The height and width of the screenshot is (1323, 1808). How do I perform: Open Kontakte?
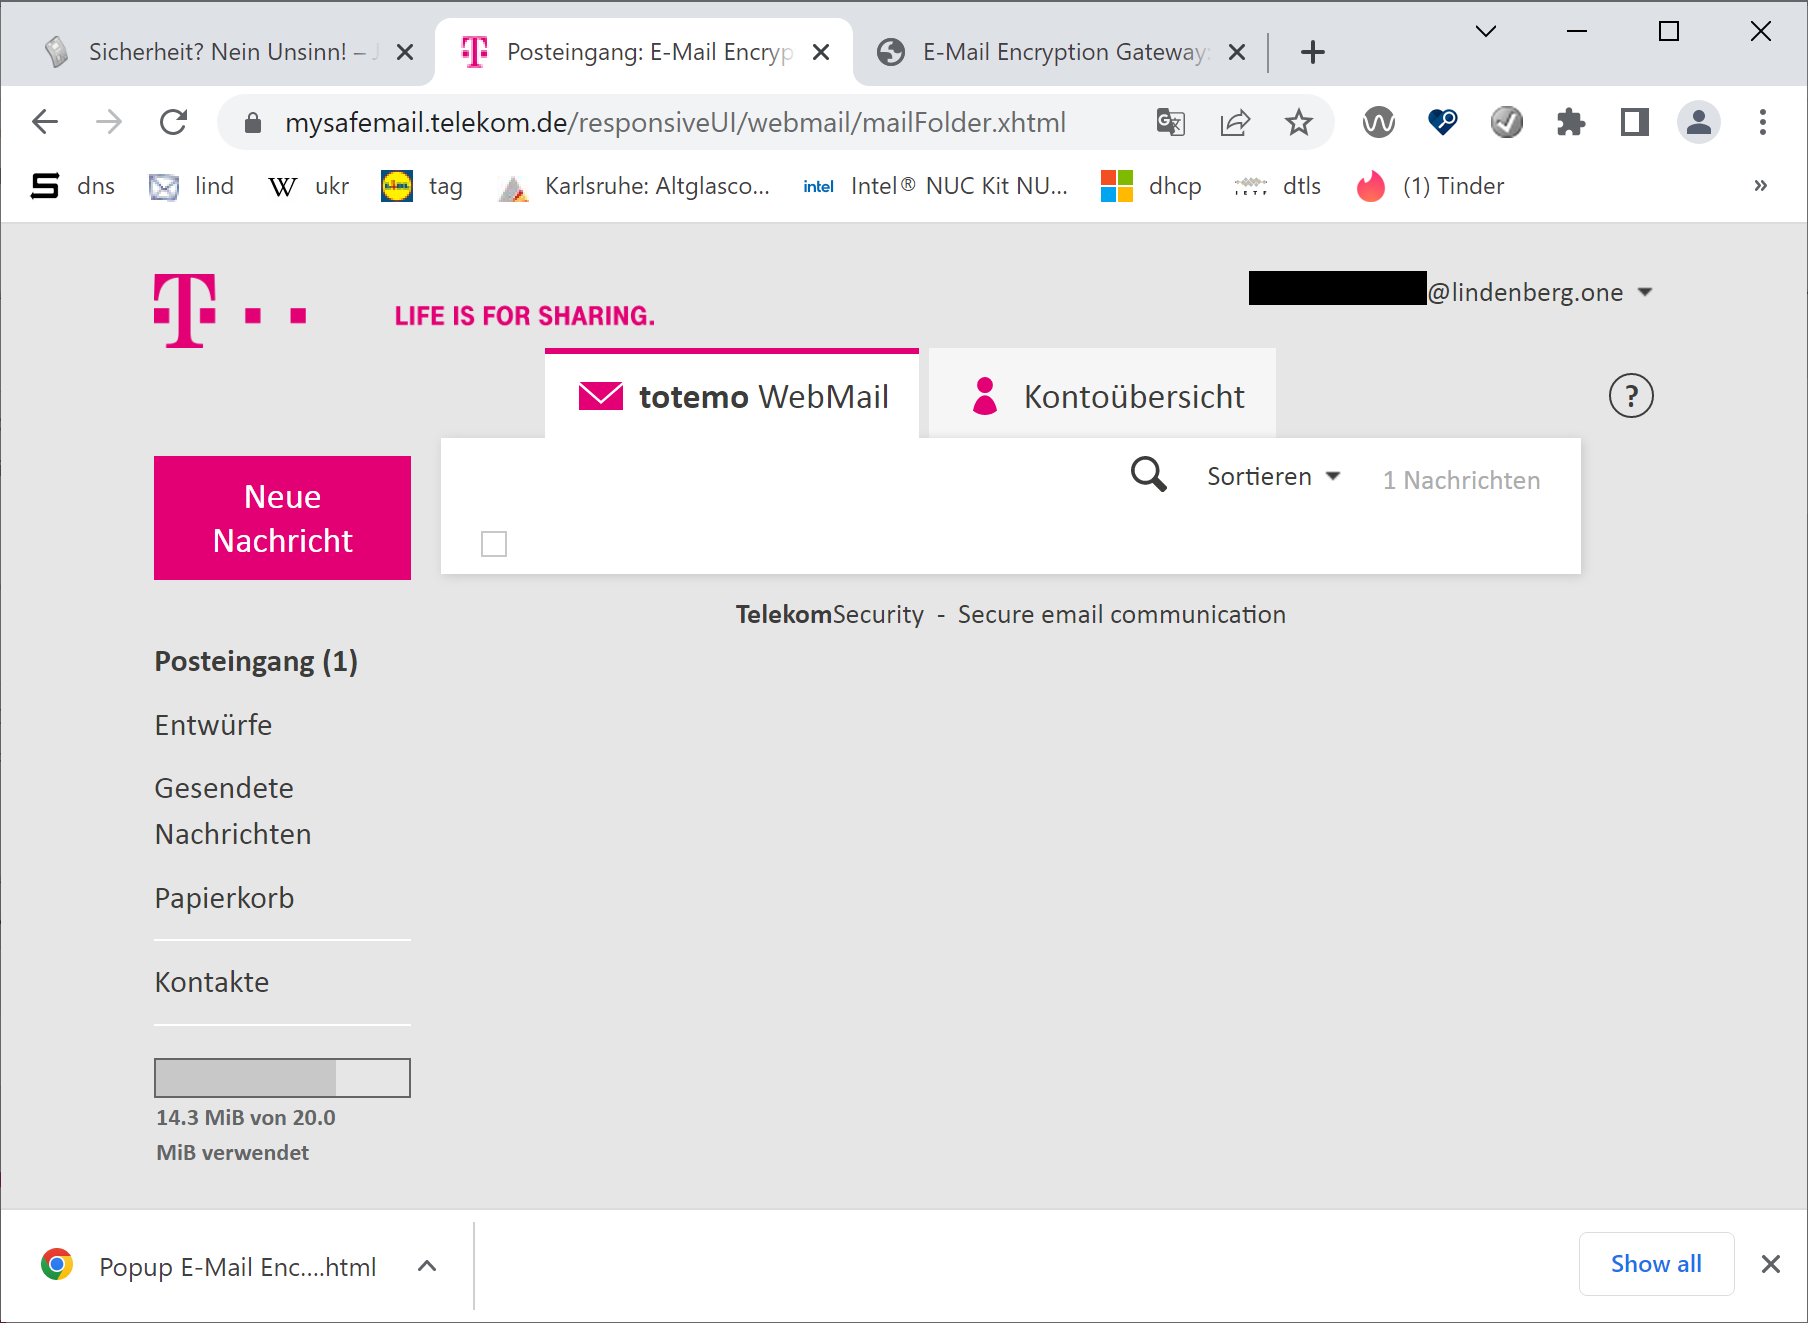pyautogui.click(x=212, y=982)
